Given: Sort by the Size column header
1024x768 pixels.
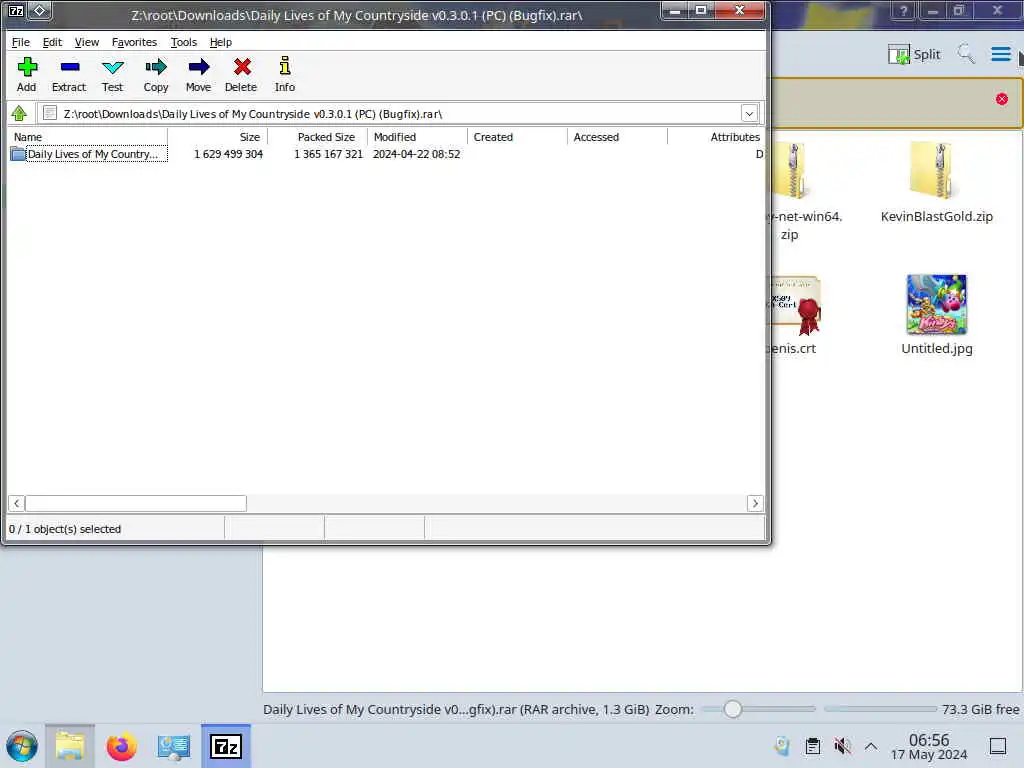Looking at the screenshot, I should 218,137.
